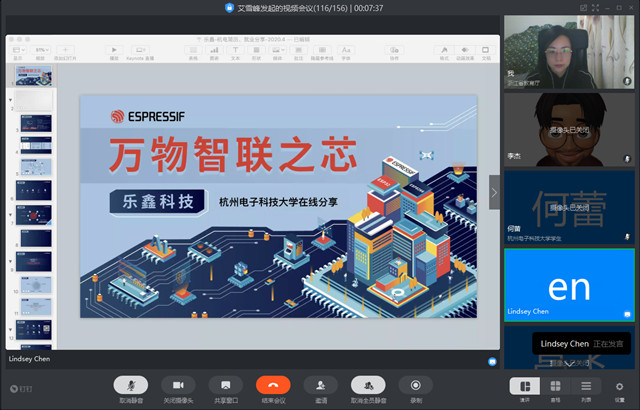
Task: Click the Keynote play slideshow button
Action: 115,49
